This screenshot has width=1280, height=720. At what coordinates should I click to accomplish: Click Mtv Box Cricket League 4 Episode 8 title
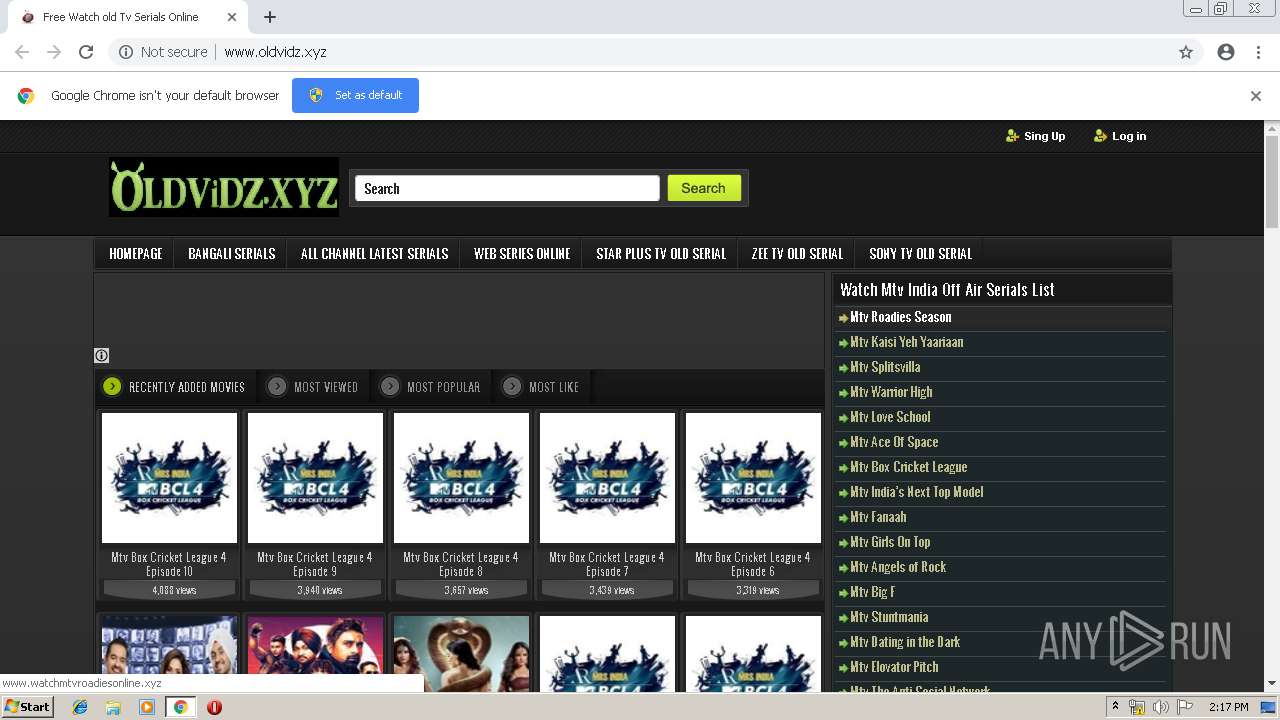(x=461, y=565)
